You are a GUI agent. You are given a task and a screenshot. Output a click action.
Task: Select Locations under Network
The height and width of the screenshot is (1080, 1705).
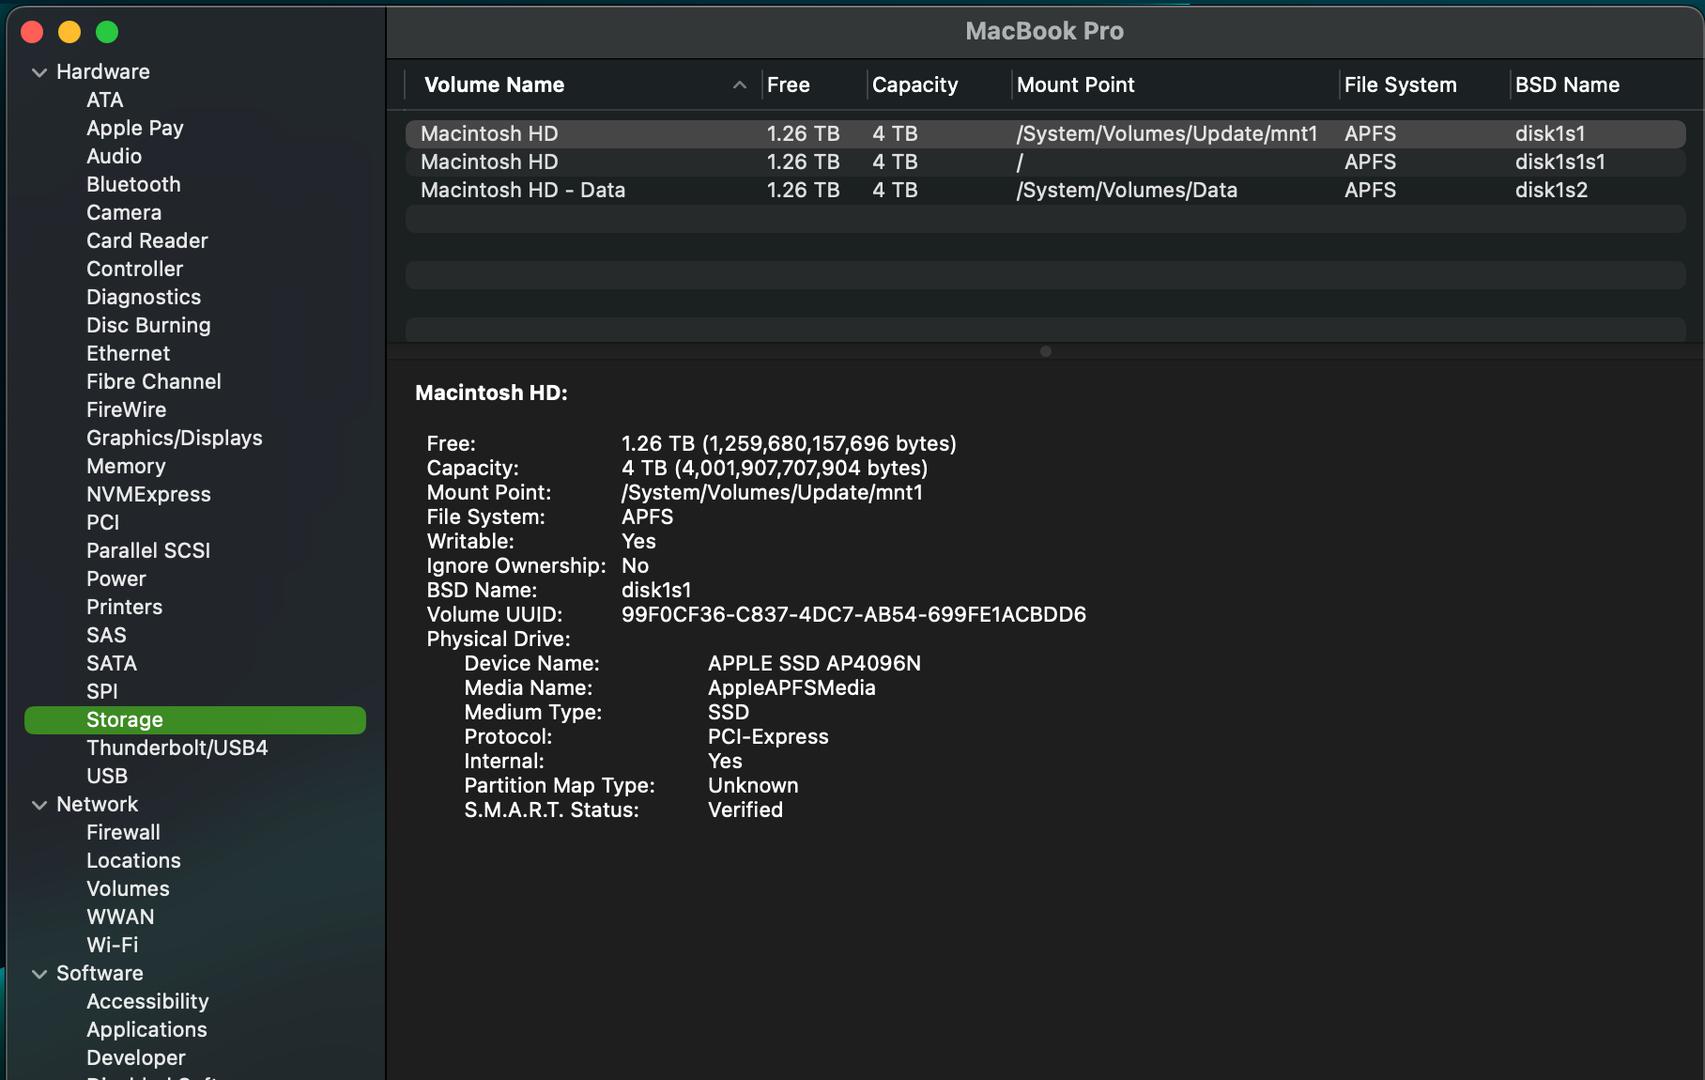coord(133,860)
